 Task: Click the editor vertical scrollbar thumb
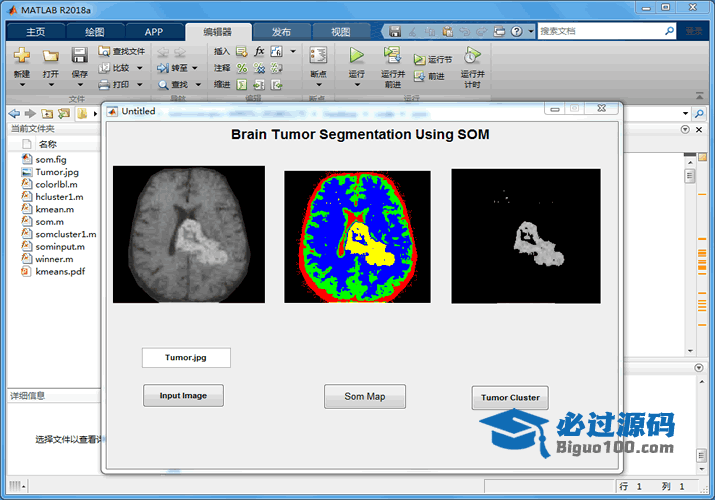[690, 175]
